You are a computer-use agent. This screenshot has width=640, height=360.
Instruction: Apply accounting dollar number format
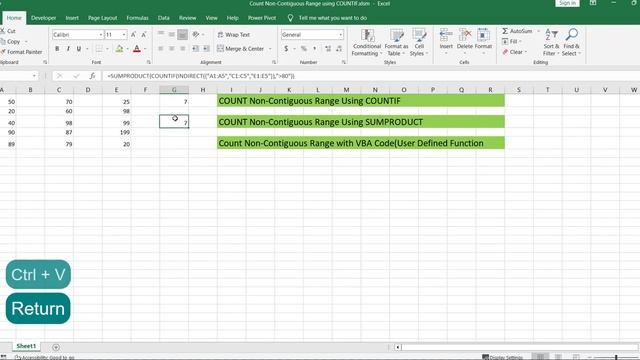286,49
